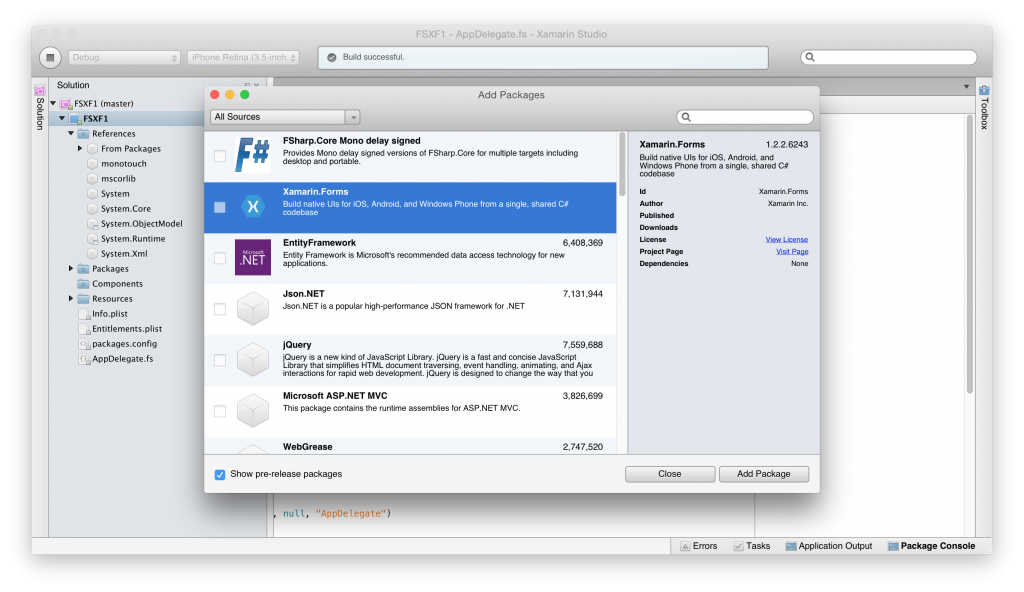Screen dimensions: 1024x592
Task: Click the Add Packages search field
Action: pos(745,117)
